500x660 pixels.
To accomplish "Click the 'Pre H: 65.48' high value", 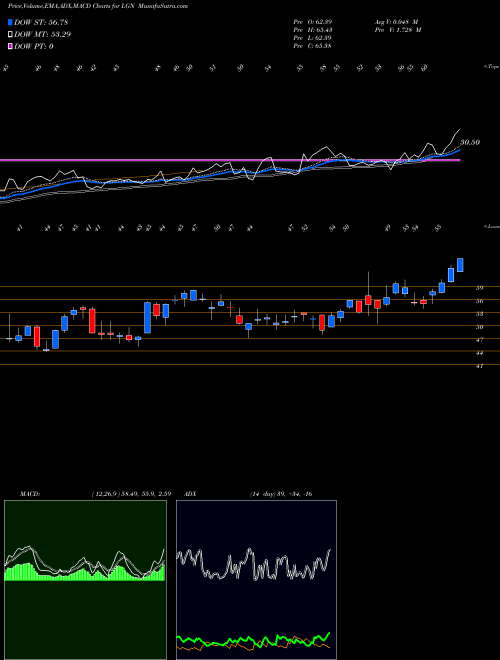I will click(312, 30).
